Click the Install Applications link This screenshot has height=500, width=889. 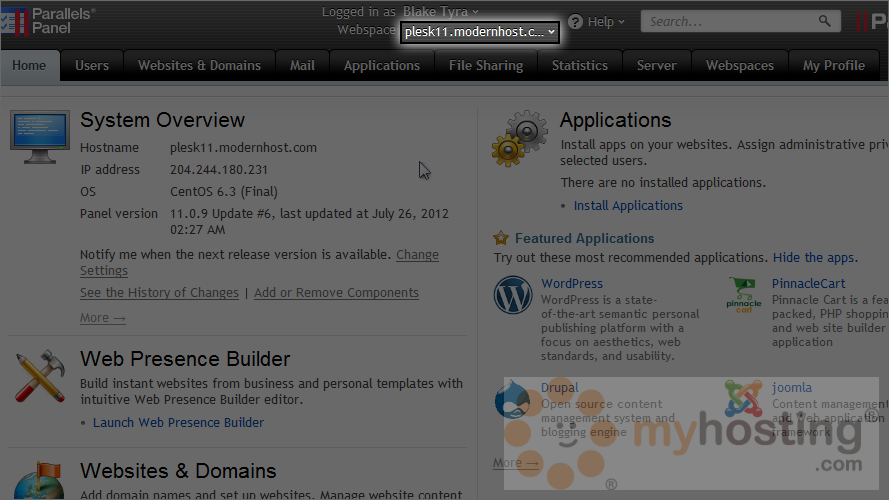pyautogui.click(x=628, y=205)
